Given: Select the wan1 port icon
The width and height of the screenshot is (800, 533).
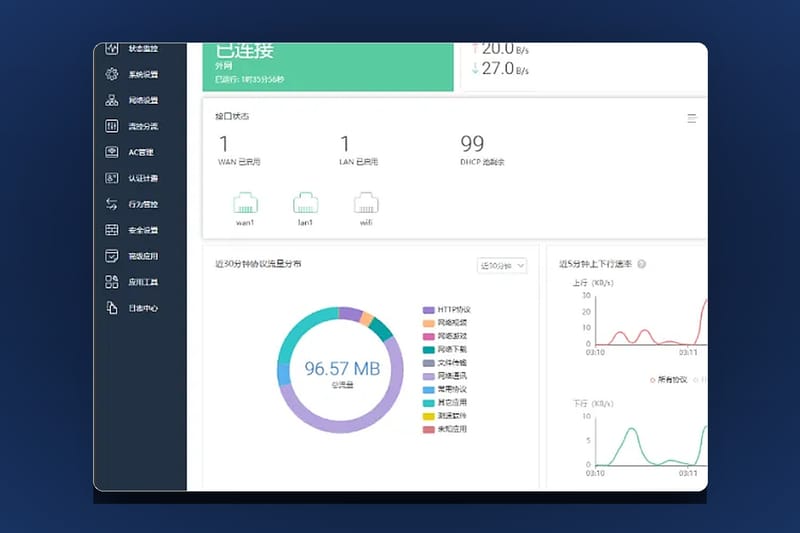Looking at the screenshot, I should pyautogui.click(x=245, y=203).
